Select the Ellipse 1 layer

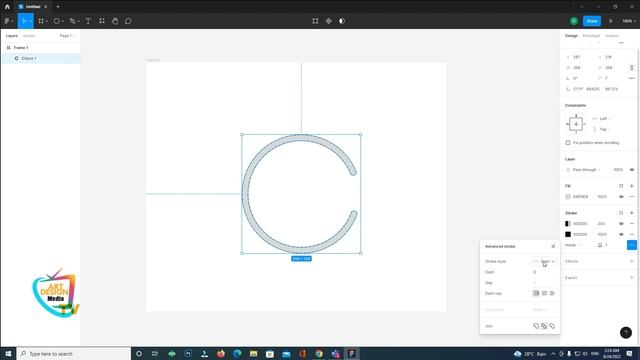41,58
